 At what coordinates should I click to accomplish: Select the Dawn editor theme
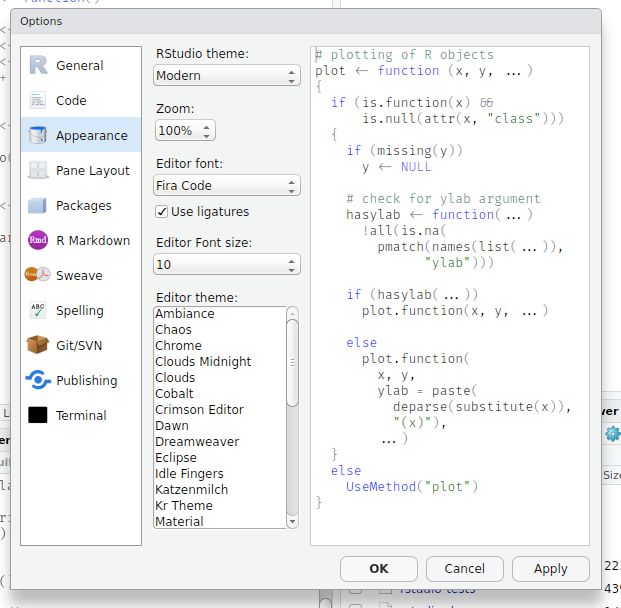(x=220, y=426)
